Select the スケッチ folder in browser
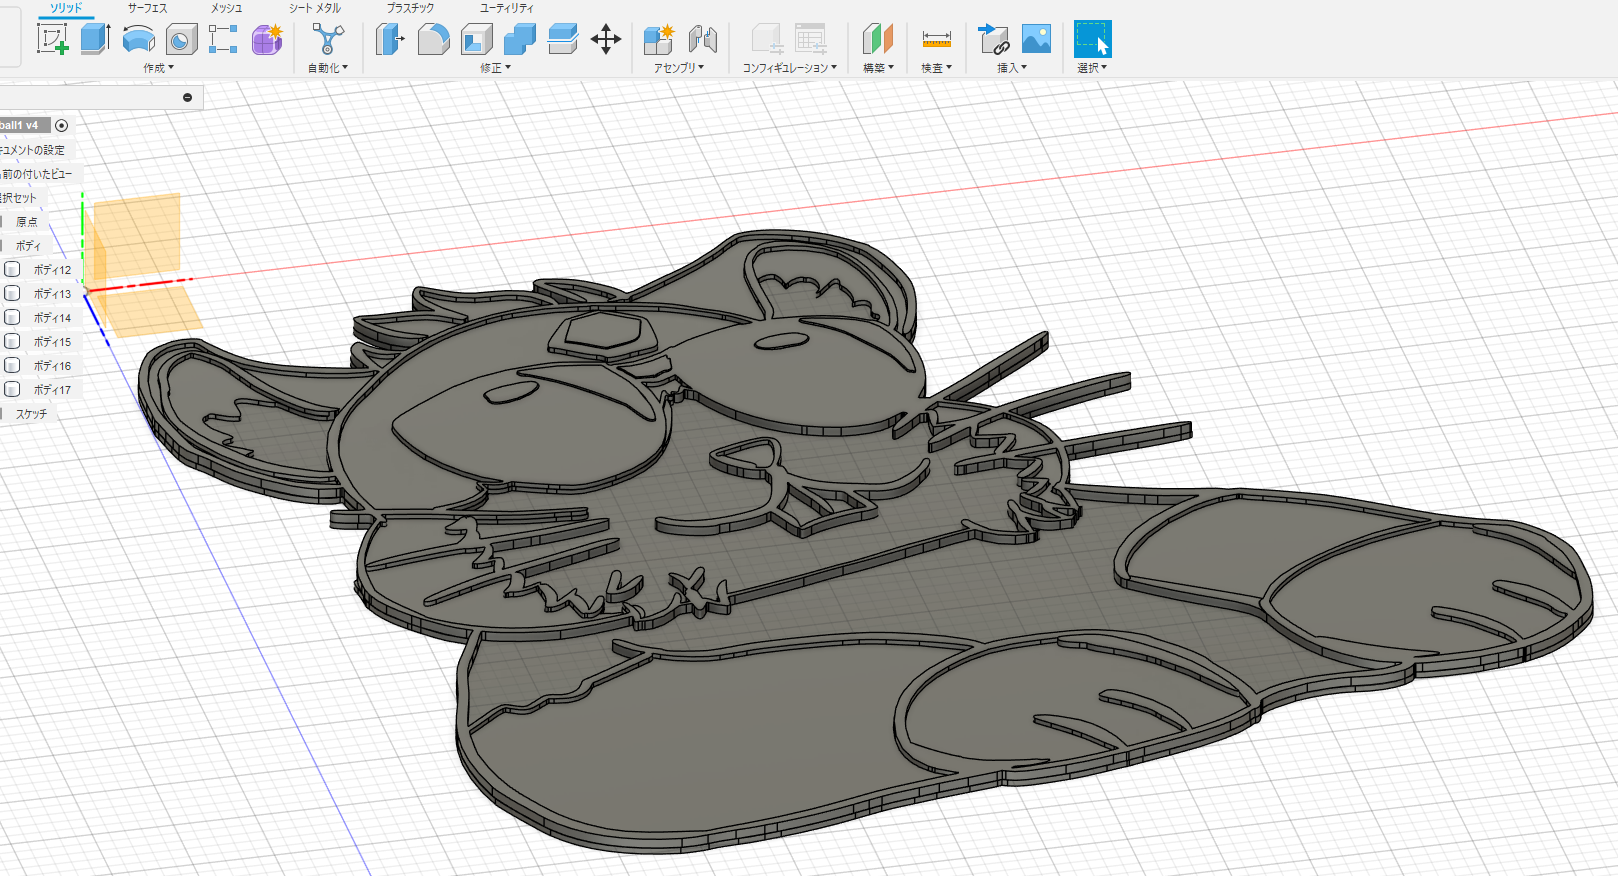Image resolution: width=1618 pixels, height=876 pixels. (30, 414)
